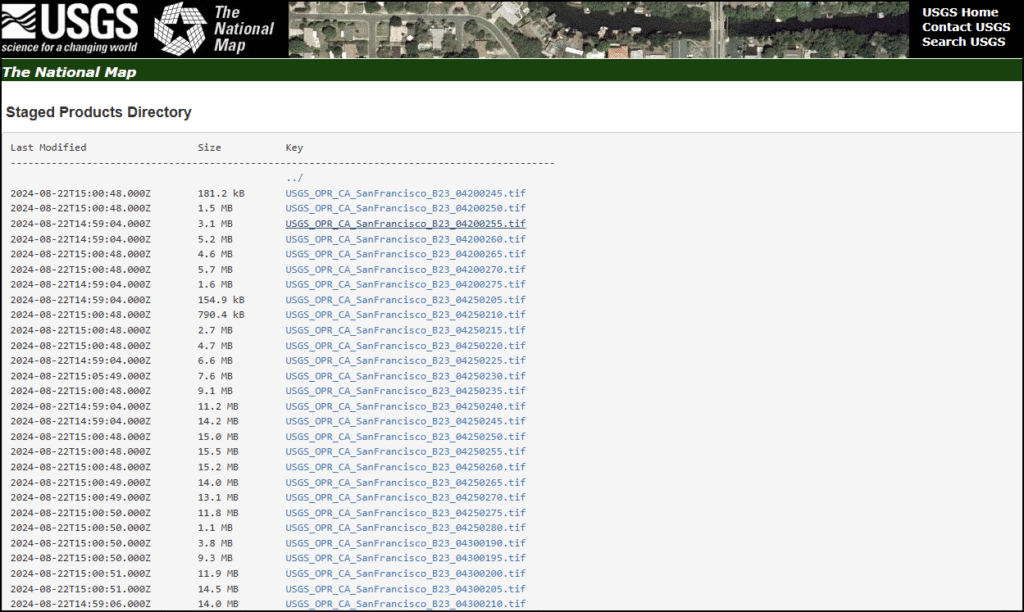Download the B23_04300190.tif file

pyautogui.click(x=405, y=543)
